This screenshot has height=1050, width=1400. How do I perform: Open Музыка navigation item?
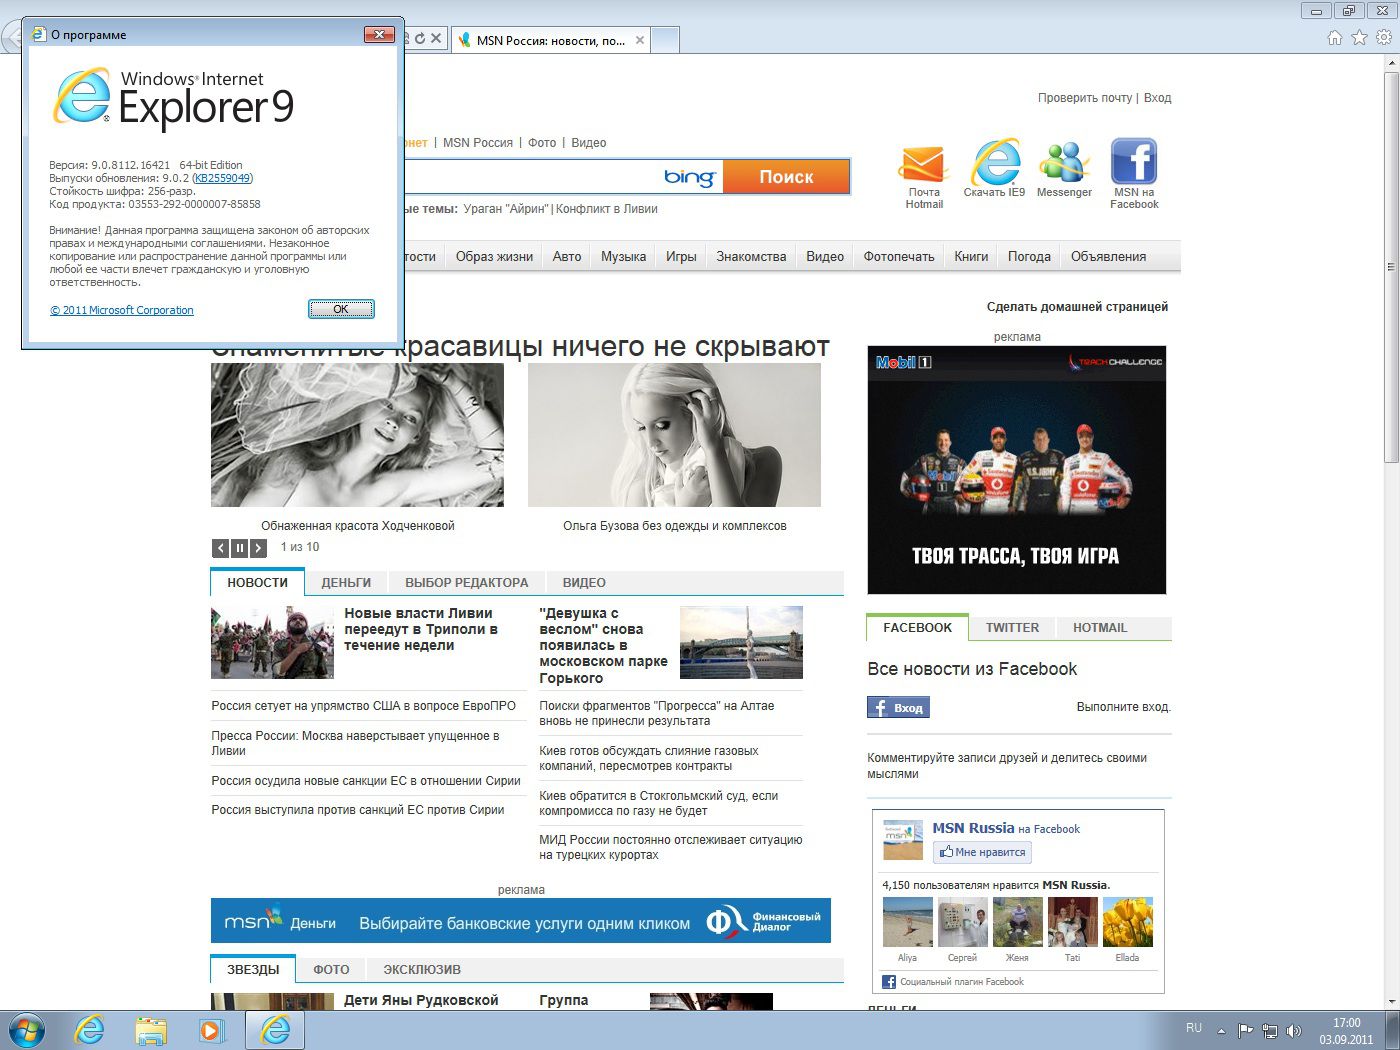[x=623, y=257]
